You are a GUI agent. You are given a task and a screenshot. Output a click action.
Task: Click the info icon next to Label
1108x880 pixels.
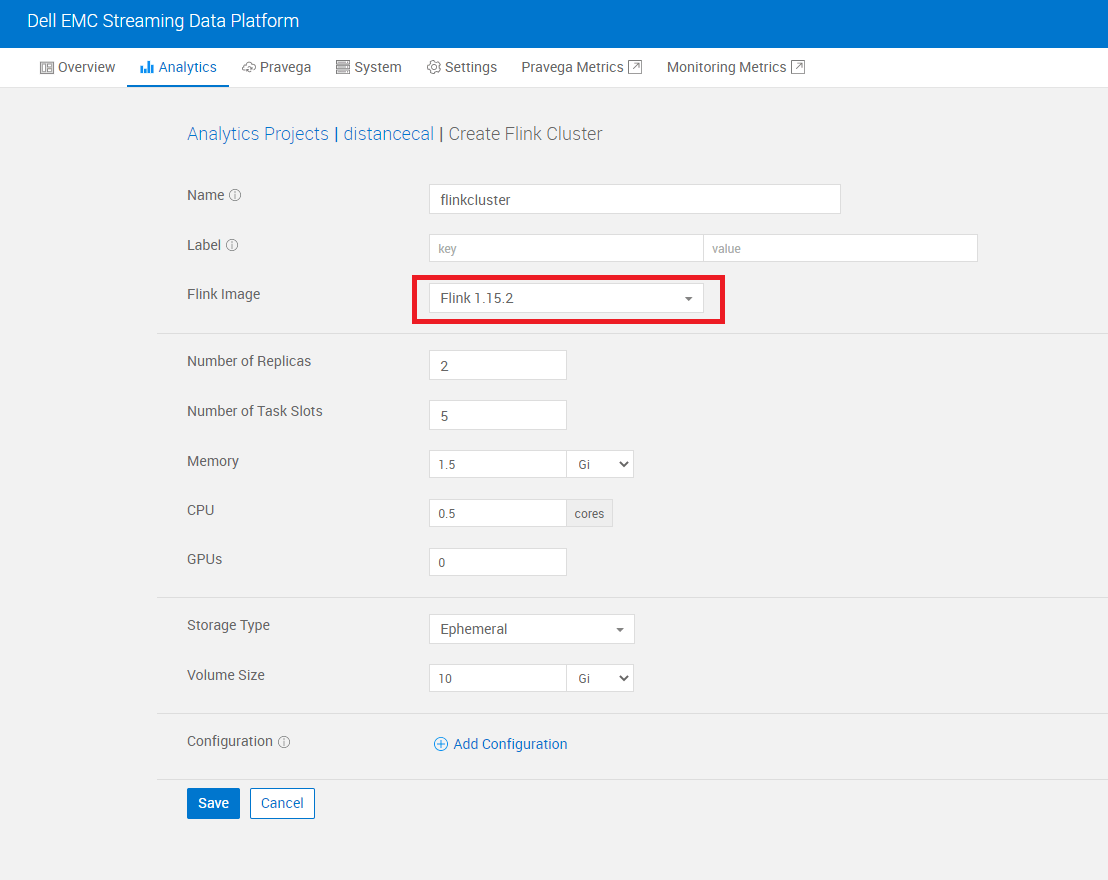[232, 244]
